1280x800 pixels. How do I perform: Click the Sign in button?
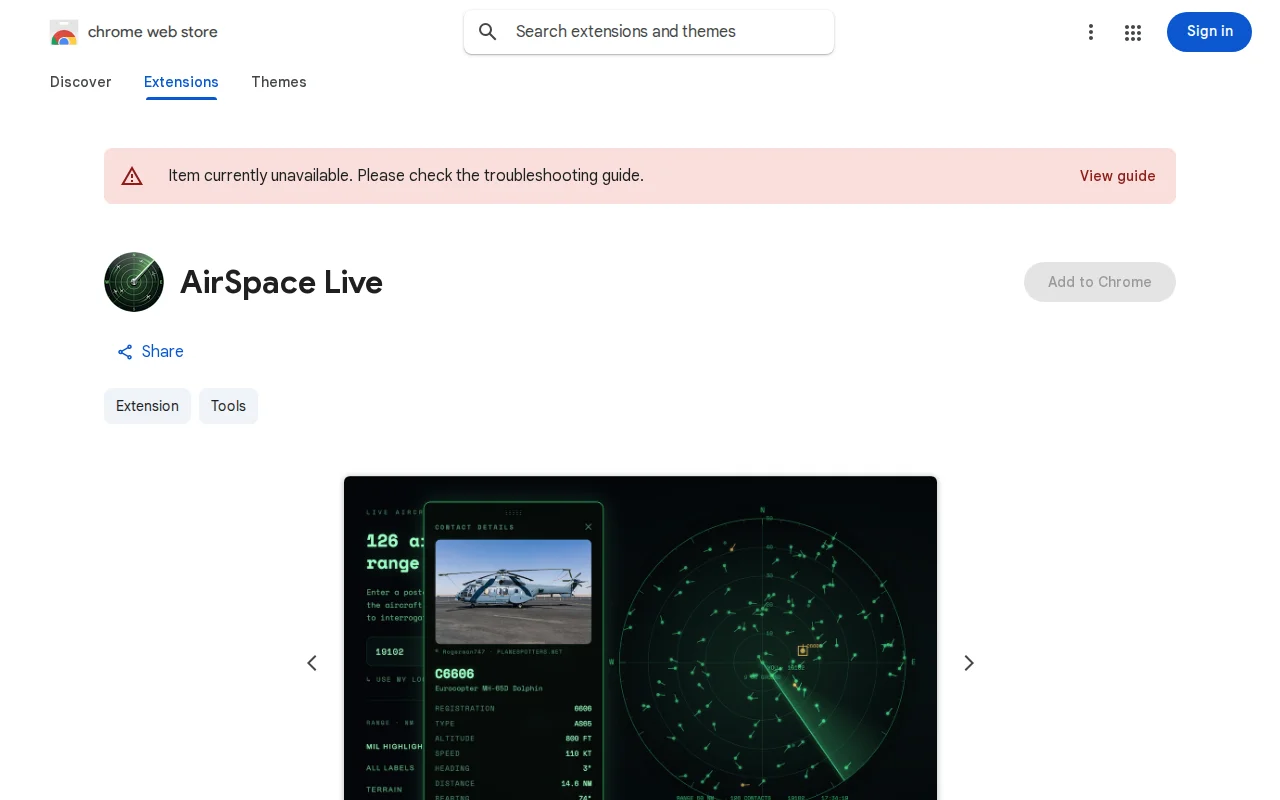pos(1209,32)
